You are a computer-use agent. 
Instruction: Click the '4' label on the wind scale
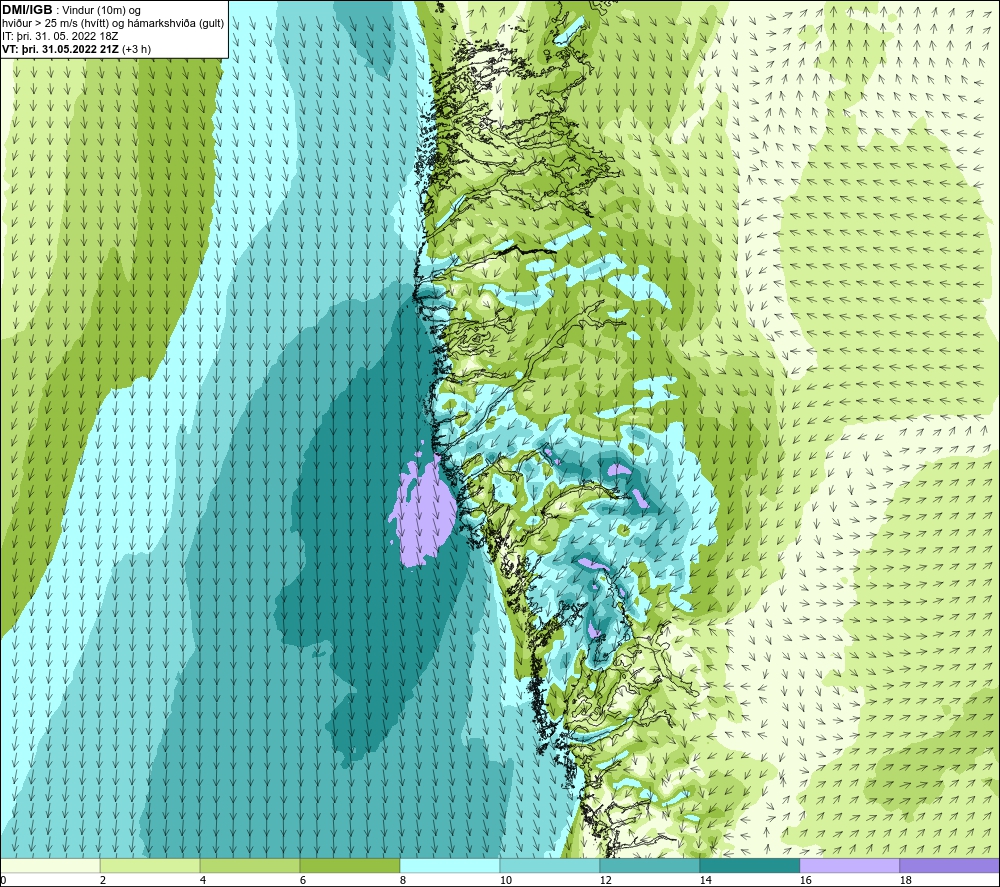[203, 880]
